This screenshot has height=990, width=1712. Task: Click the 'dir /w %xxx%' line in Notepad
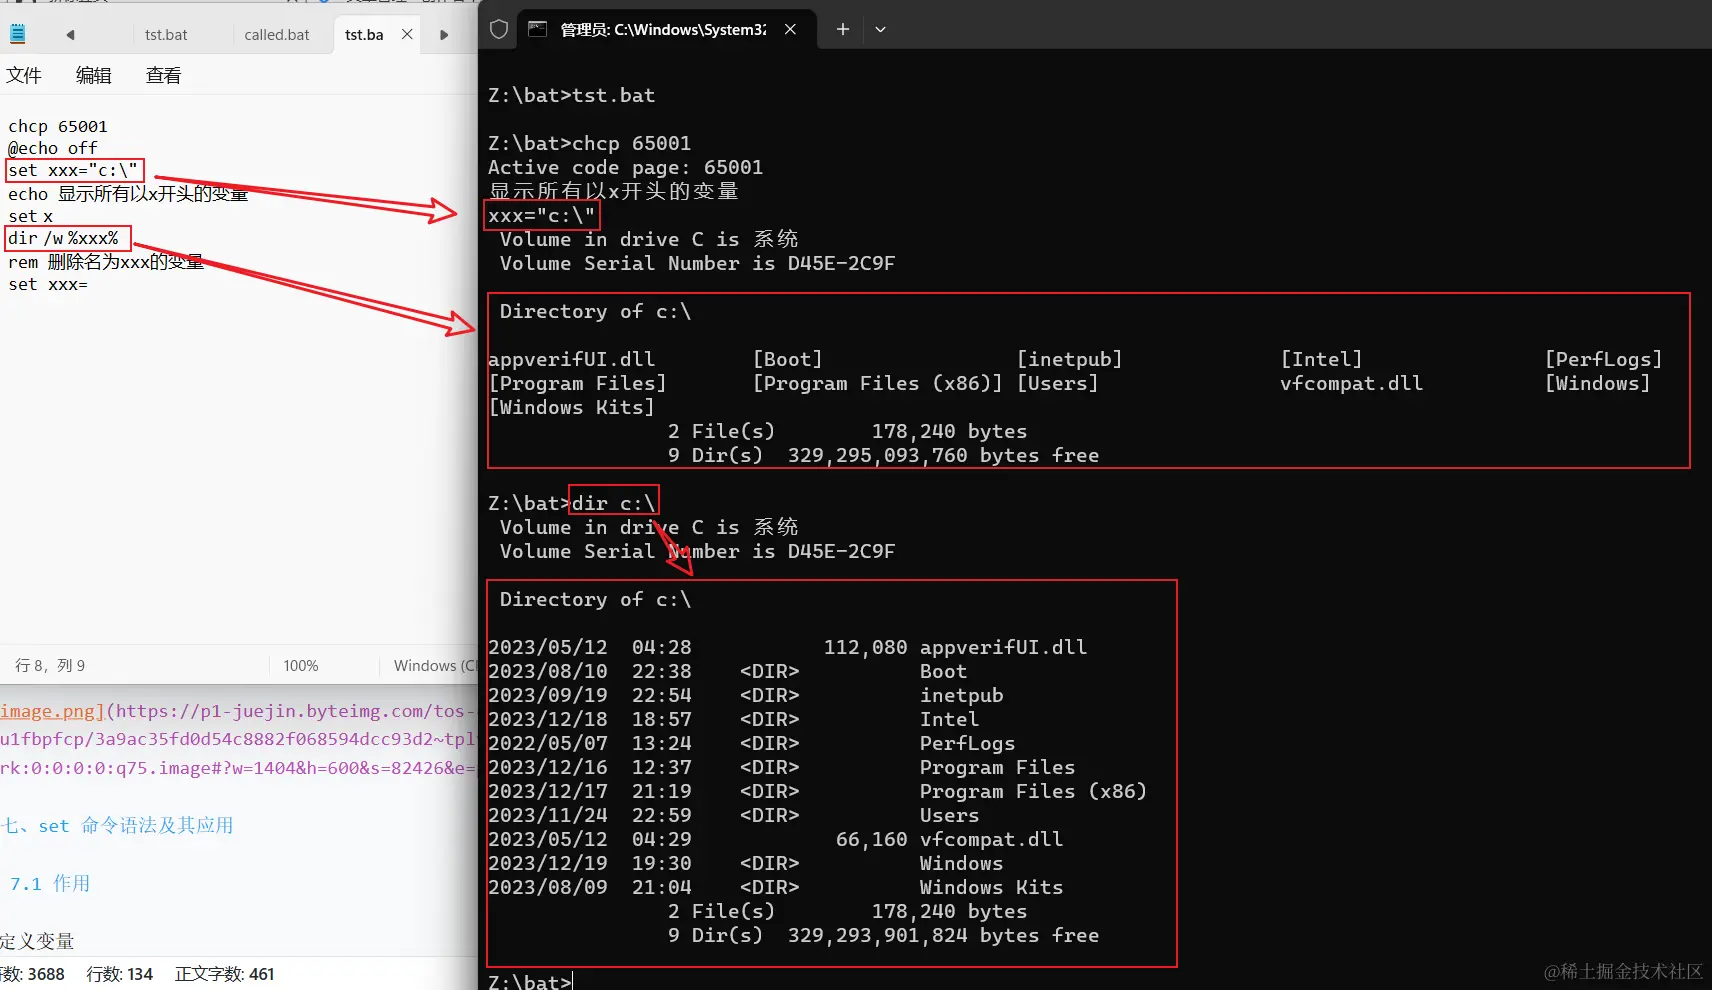coord(63,238)
